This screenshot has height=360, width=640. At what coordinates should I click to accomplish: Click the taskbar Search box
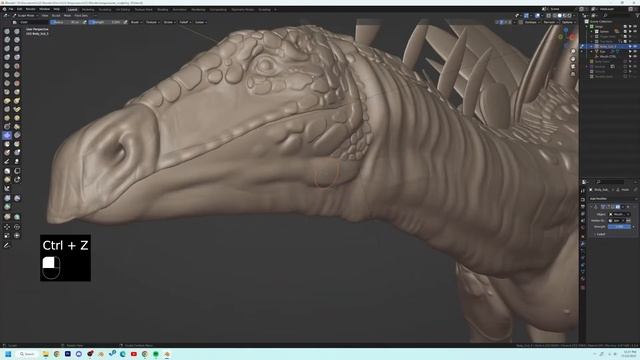coord(28,354)
